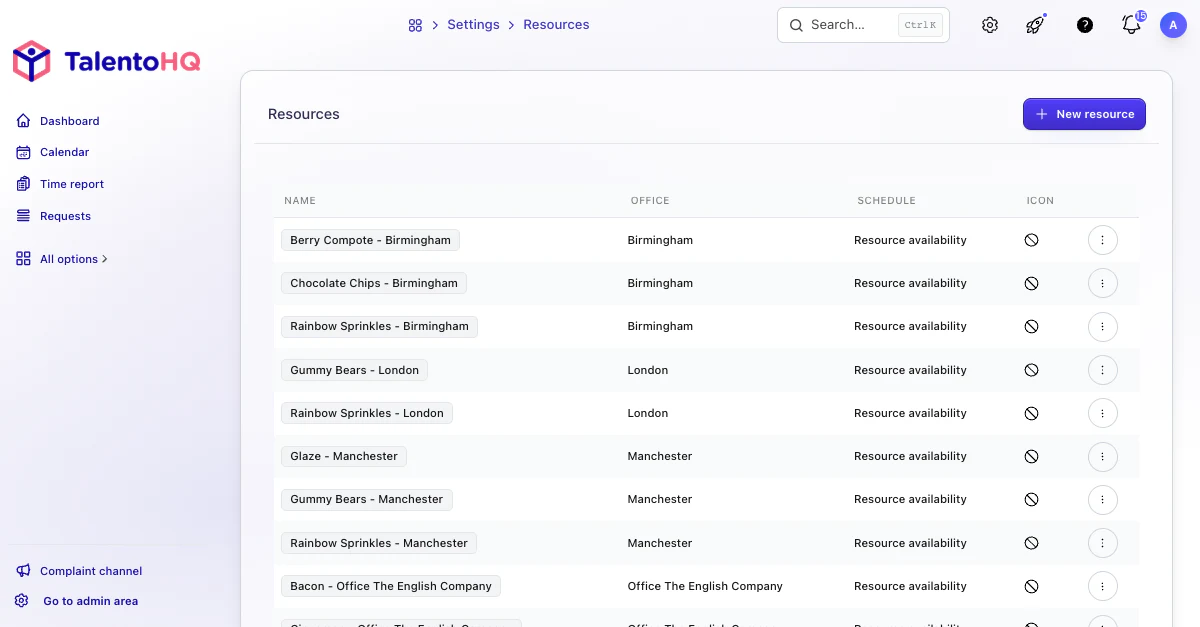Image resolution: width=1200 pixels, height=627 pixels.
Task: Click no-icon symbol for Glaze - Manchester
Action: coord(1031,456)
